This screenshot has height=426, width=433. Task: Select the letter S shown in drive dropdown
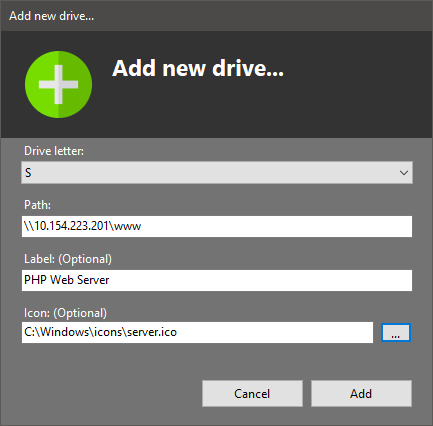28,173
